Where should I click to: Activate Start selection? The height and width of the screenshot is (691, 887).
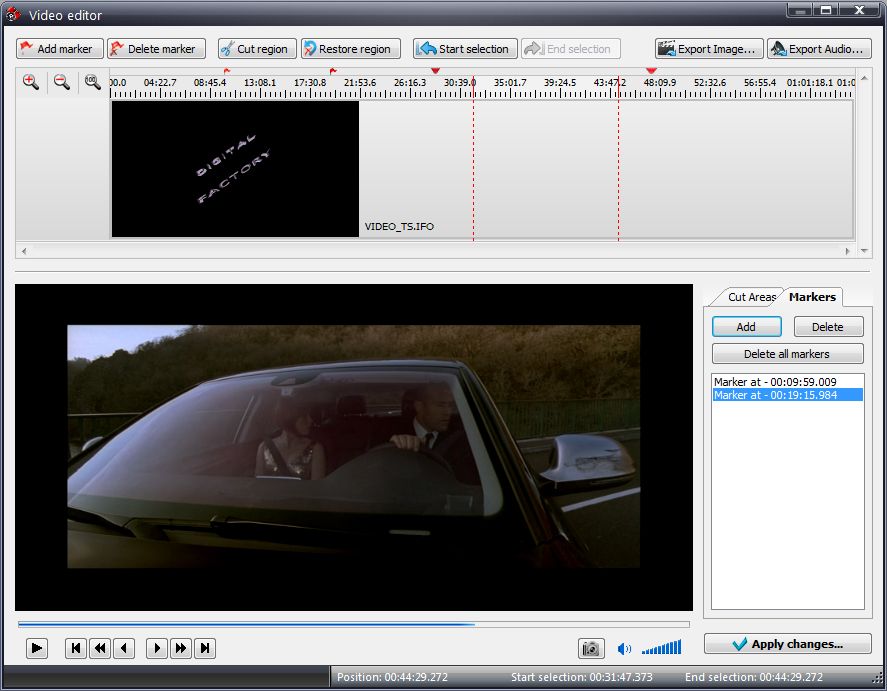point(464,48)
